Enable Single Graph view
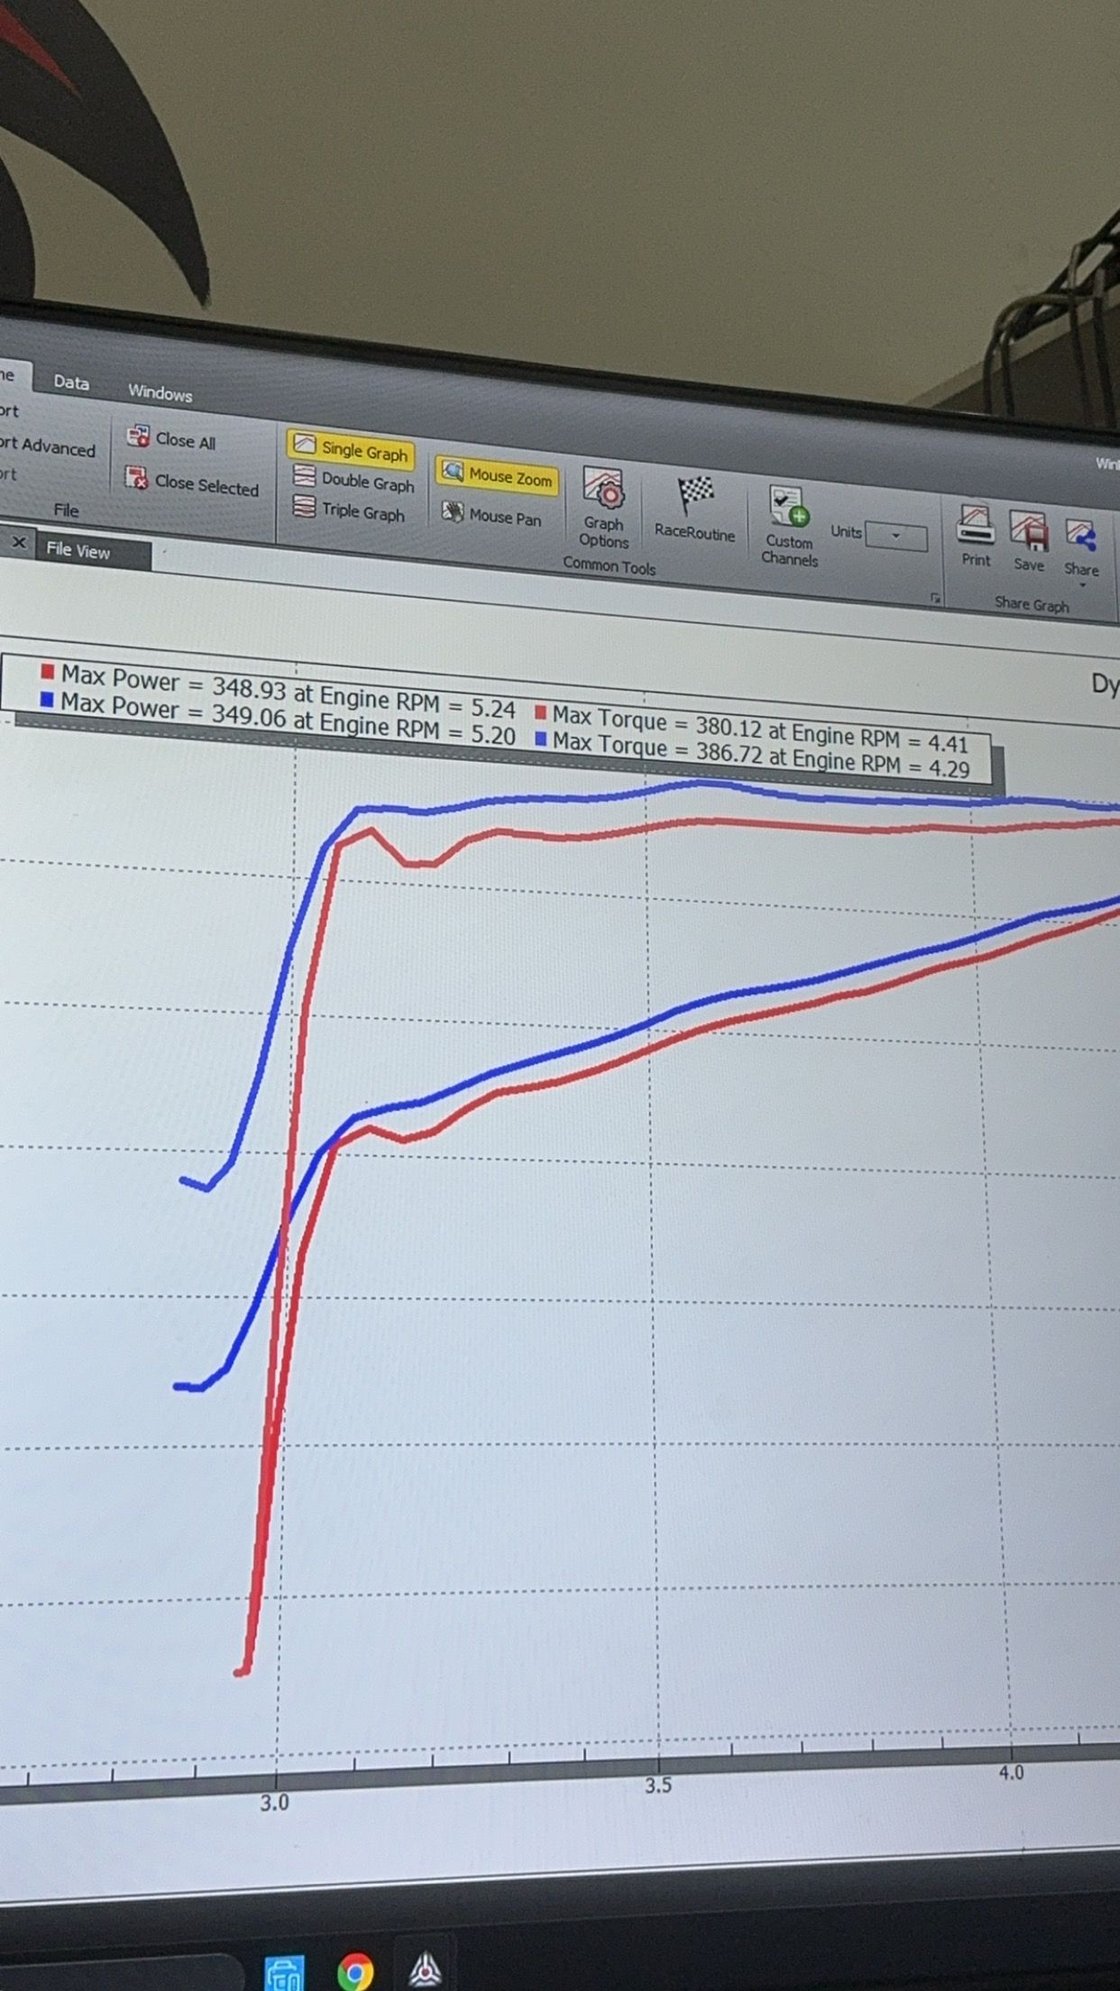The image size is (1120, 1991). coord(350,449)
